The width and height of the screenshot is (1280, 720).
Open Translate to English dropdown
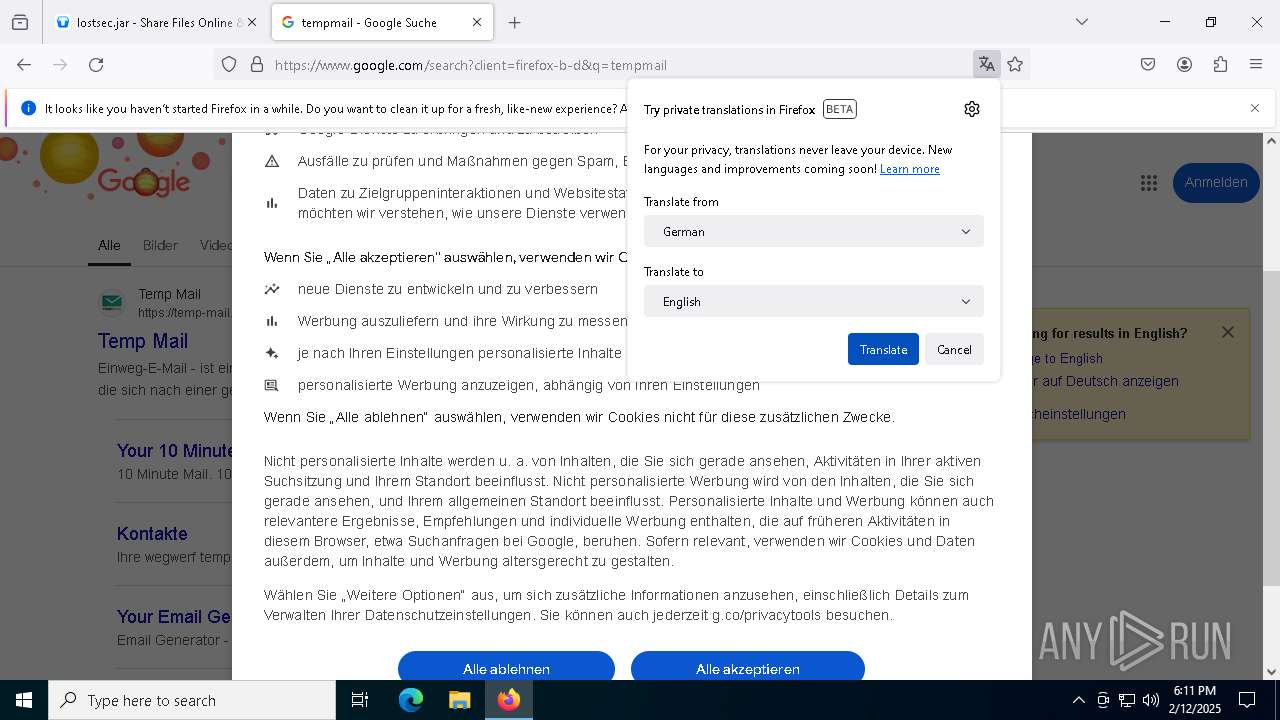814,301
